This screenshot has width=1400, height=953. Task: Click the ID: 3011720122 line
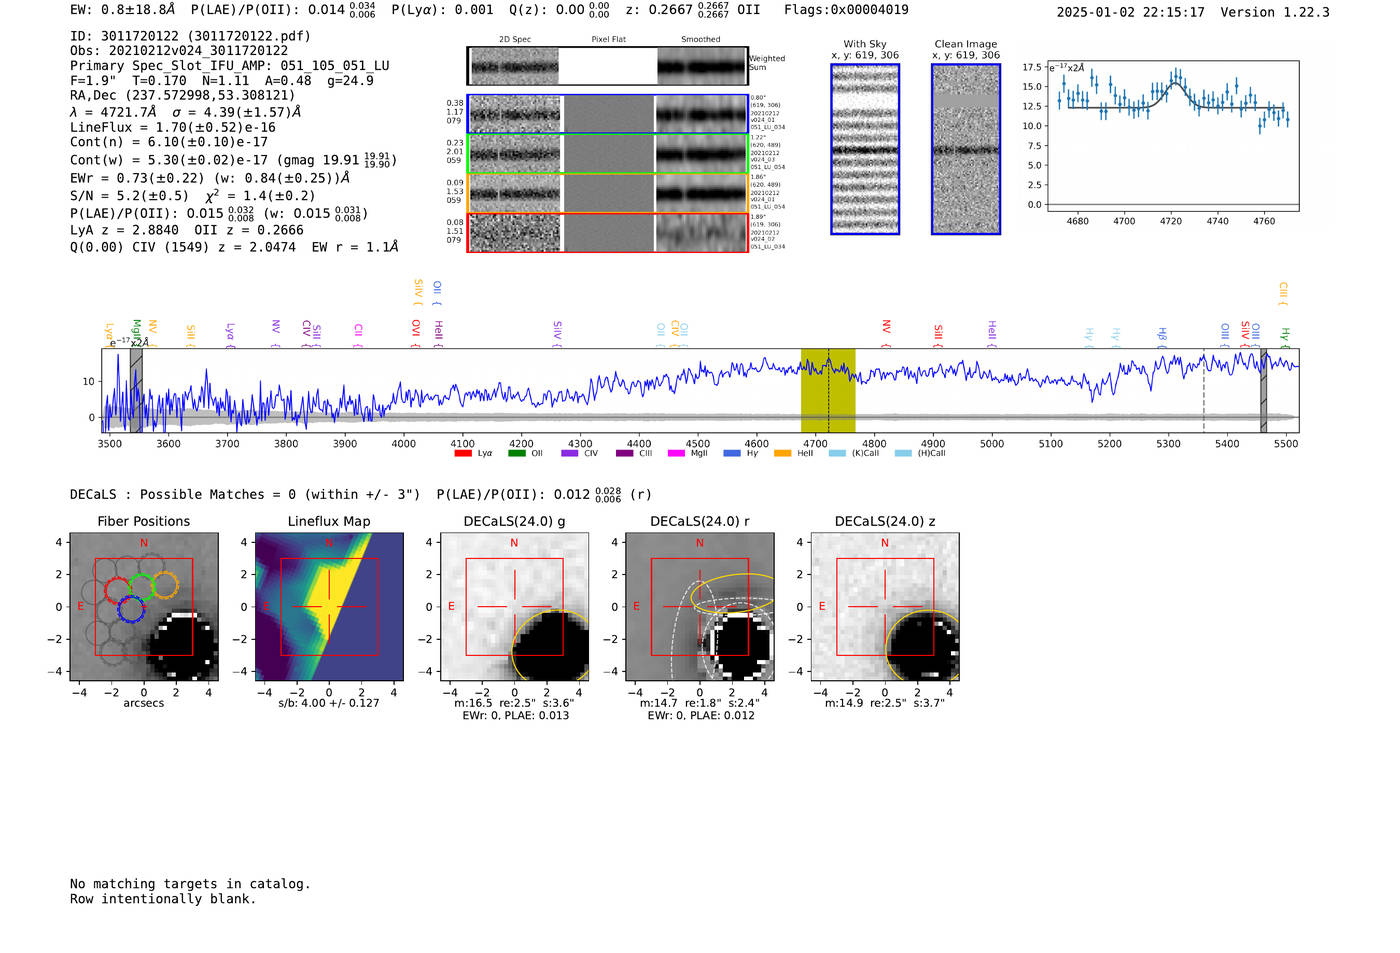tap(190, 36)
